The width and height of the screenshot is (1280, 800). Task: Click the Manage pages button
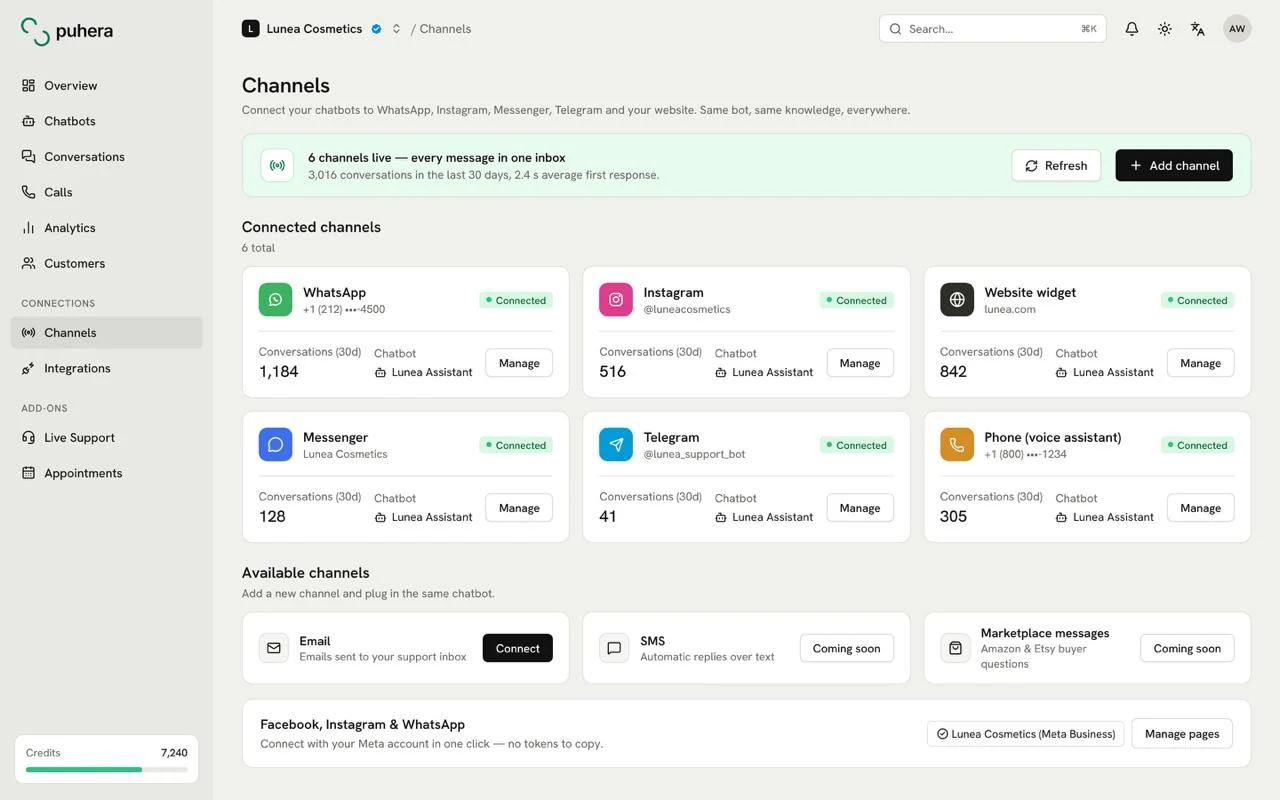1182,734
